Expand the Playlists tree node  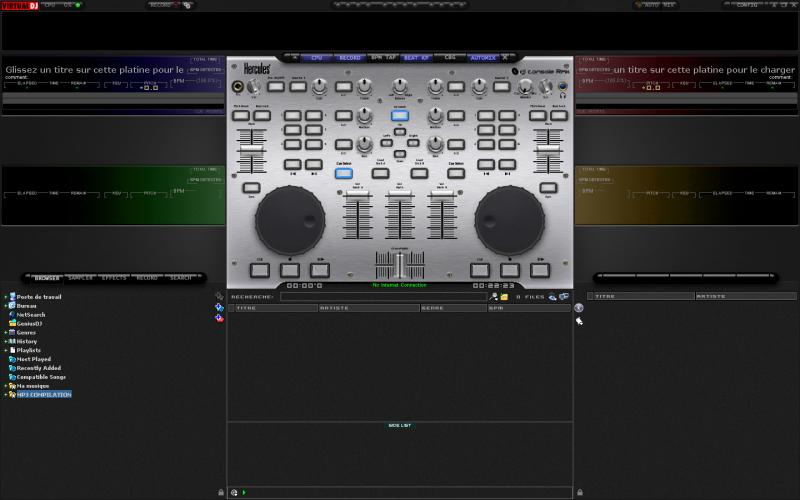5,350
